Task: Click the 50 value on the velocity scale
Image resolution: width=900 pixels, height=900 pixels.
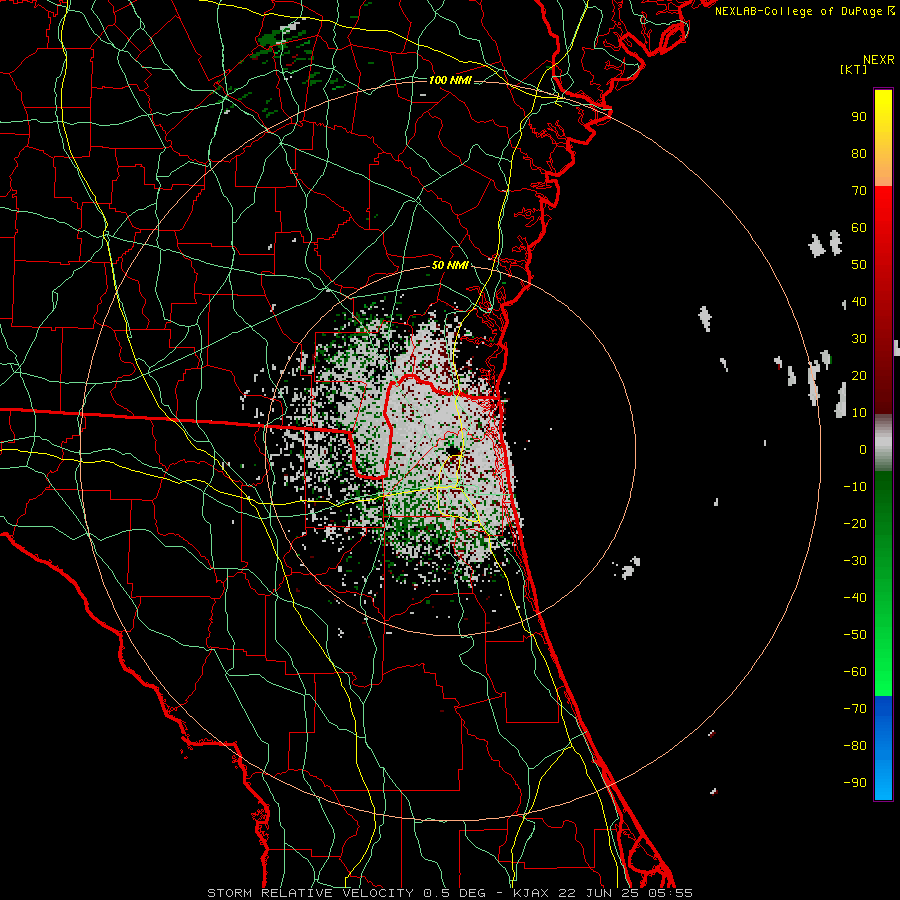Action: (x=859, y=265)
